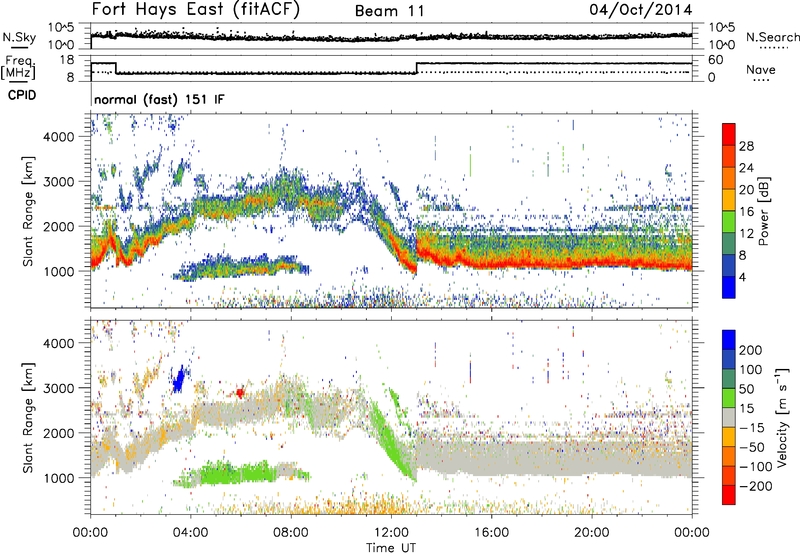The width and height of the screenshot is (800, 554).
Task: Click the date '04/Oct/2014'
Action: pos(641,10)
